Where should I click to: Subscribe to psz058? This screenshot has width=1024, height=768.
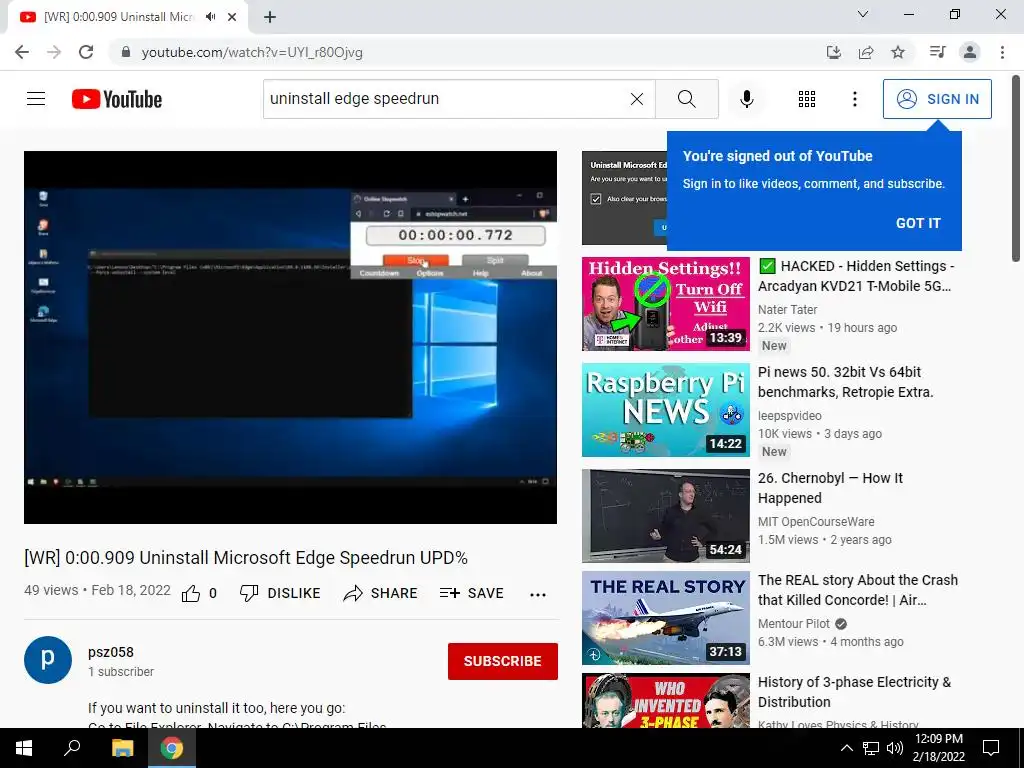click(502, 661)
